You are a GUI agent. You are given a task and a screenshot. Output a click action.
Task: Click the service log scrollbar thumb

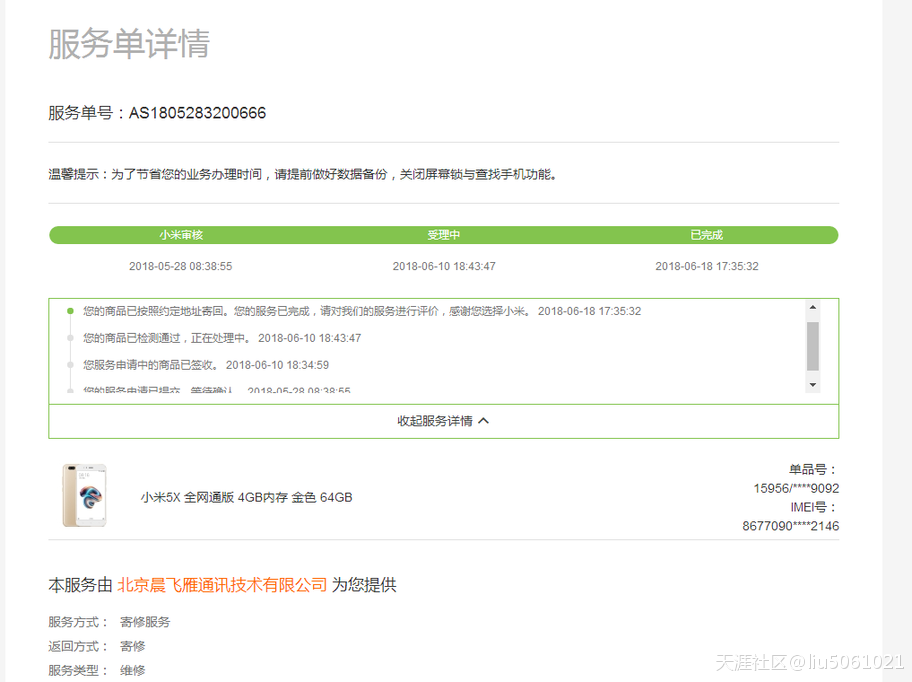tap(813, 346)
